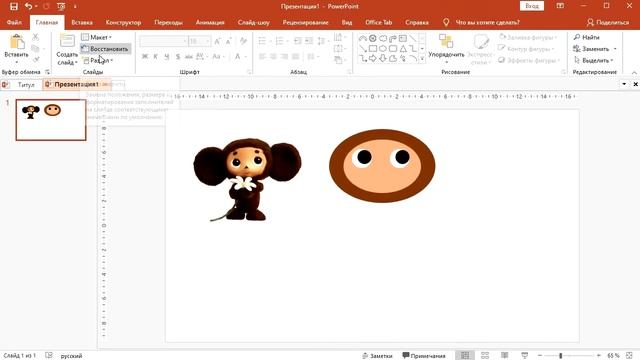Image resolution: width=640 pixels, height=360 pixels.
Task: Click the decrease font size icon
Action: click(x=229, y=41)
